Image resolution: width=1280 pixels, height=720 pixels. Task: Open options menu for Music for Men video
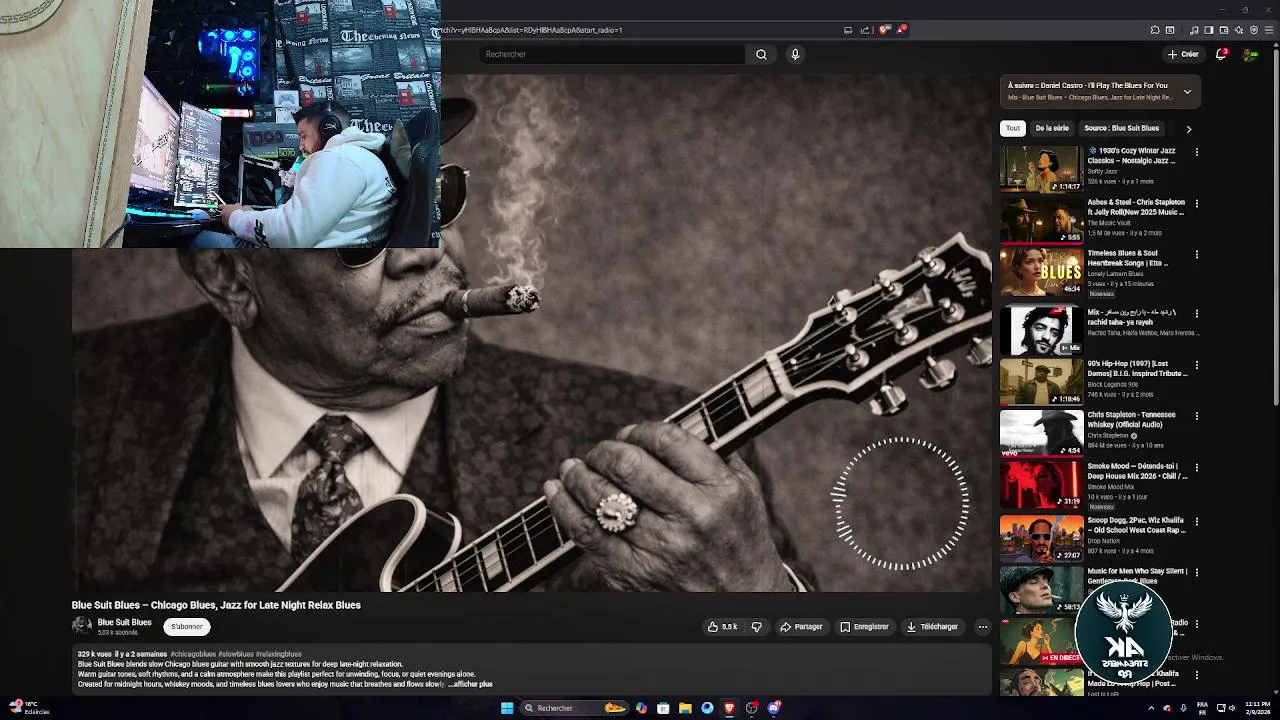click(x=1197, y=573)
